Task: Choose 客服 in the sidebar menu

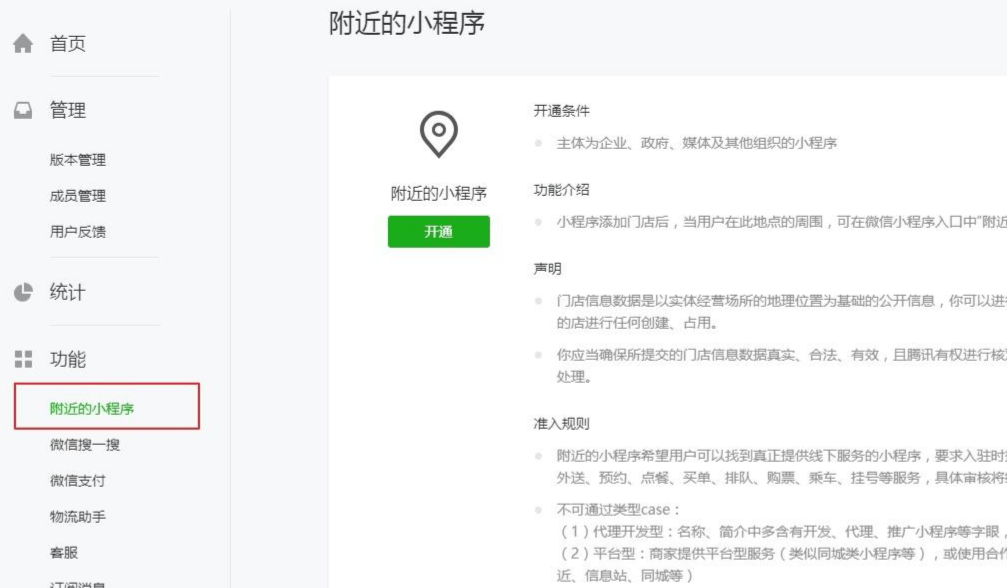Action: [64, 552]
